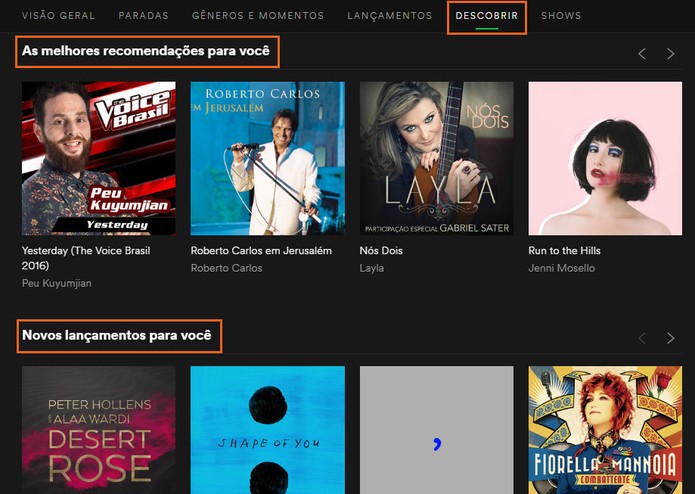Click the title Yesterday (The Voice Brasil 2016)
Screen dimensions: 695x494
86,258
